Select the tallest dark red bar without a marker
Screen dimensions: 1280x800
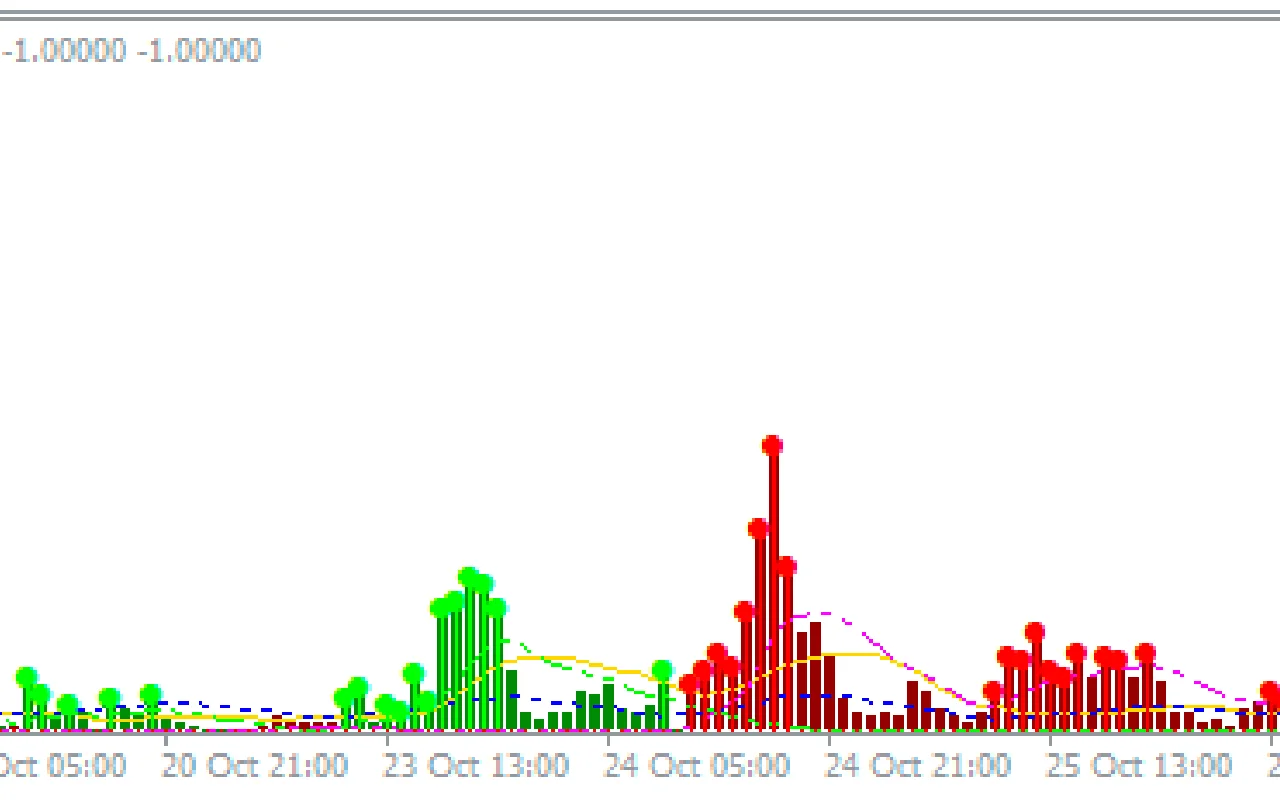pos(815,675)
